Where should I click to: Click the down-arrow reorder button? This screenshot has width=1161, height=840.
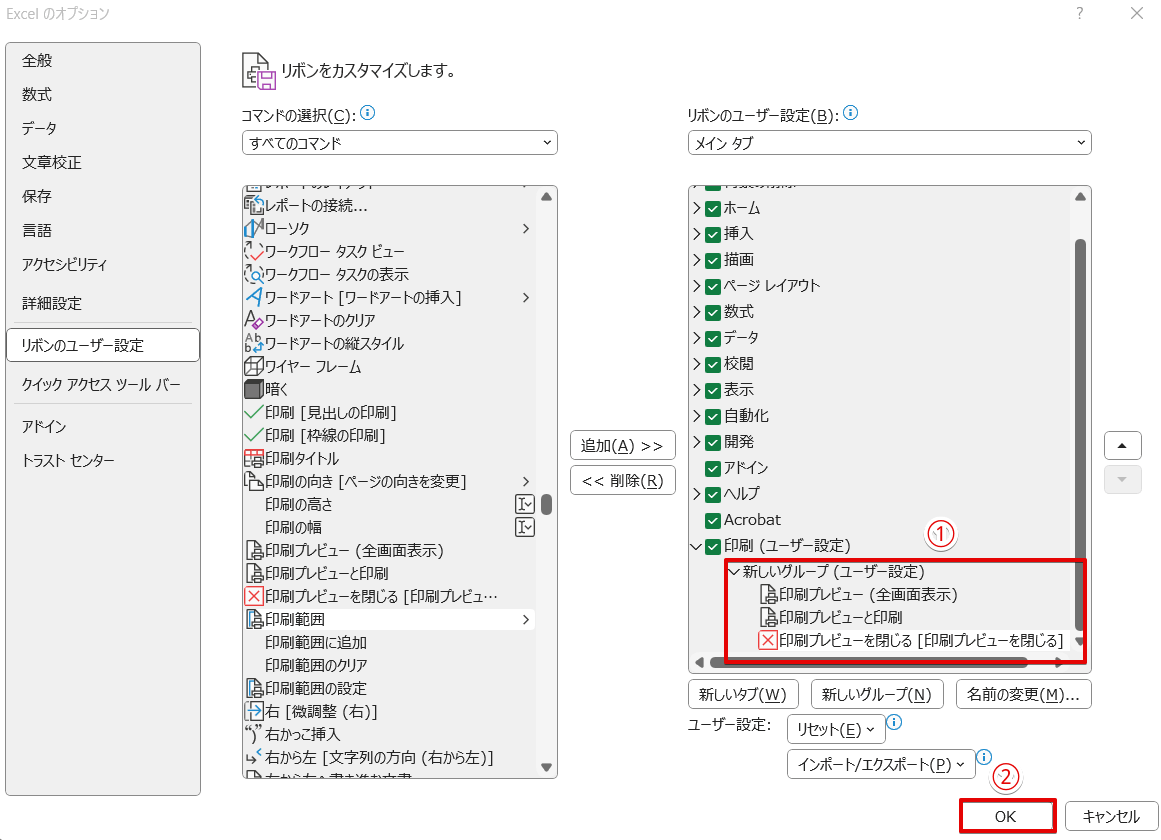tap(1122, 480)
